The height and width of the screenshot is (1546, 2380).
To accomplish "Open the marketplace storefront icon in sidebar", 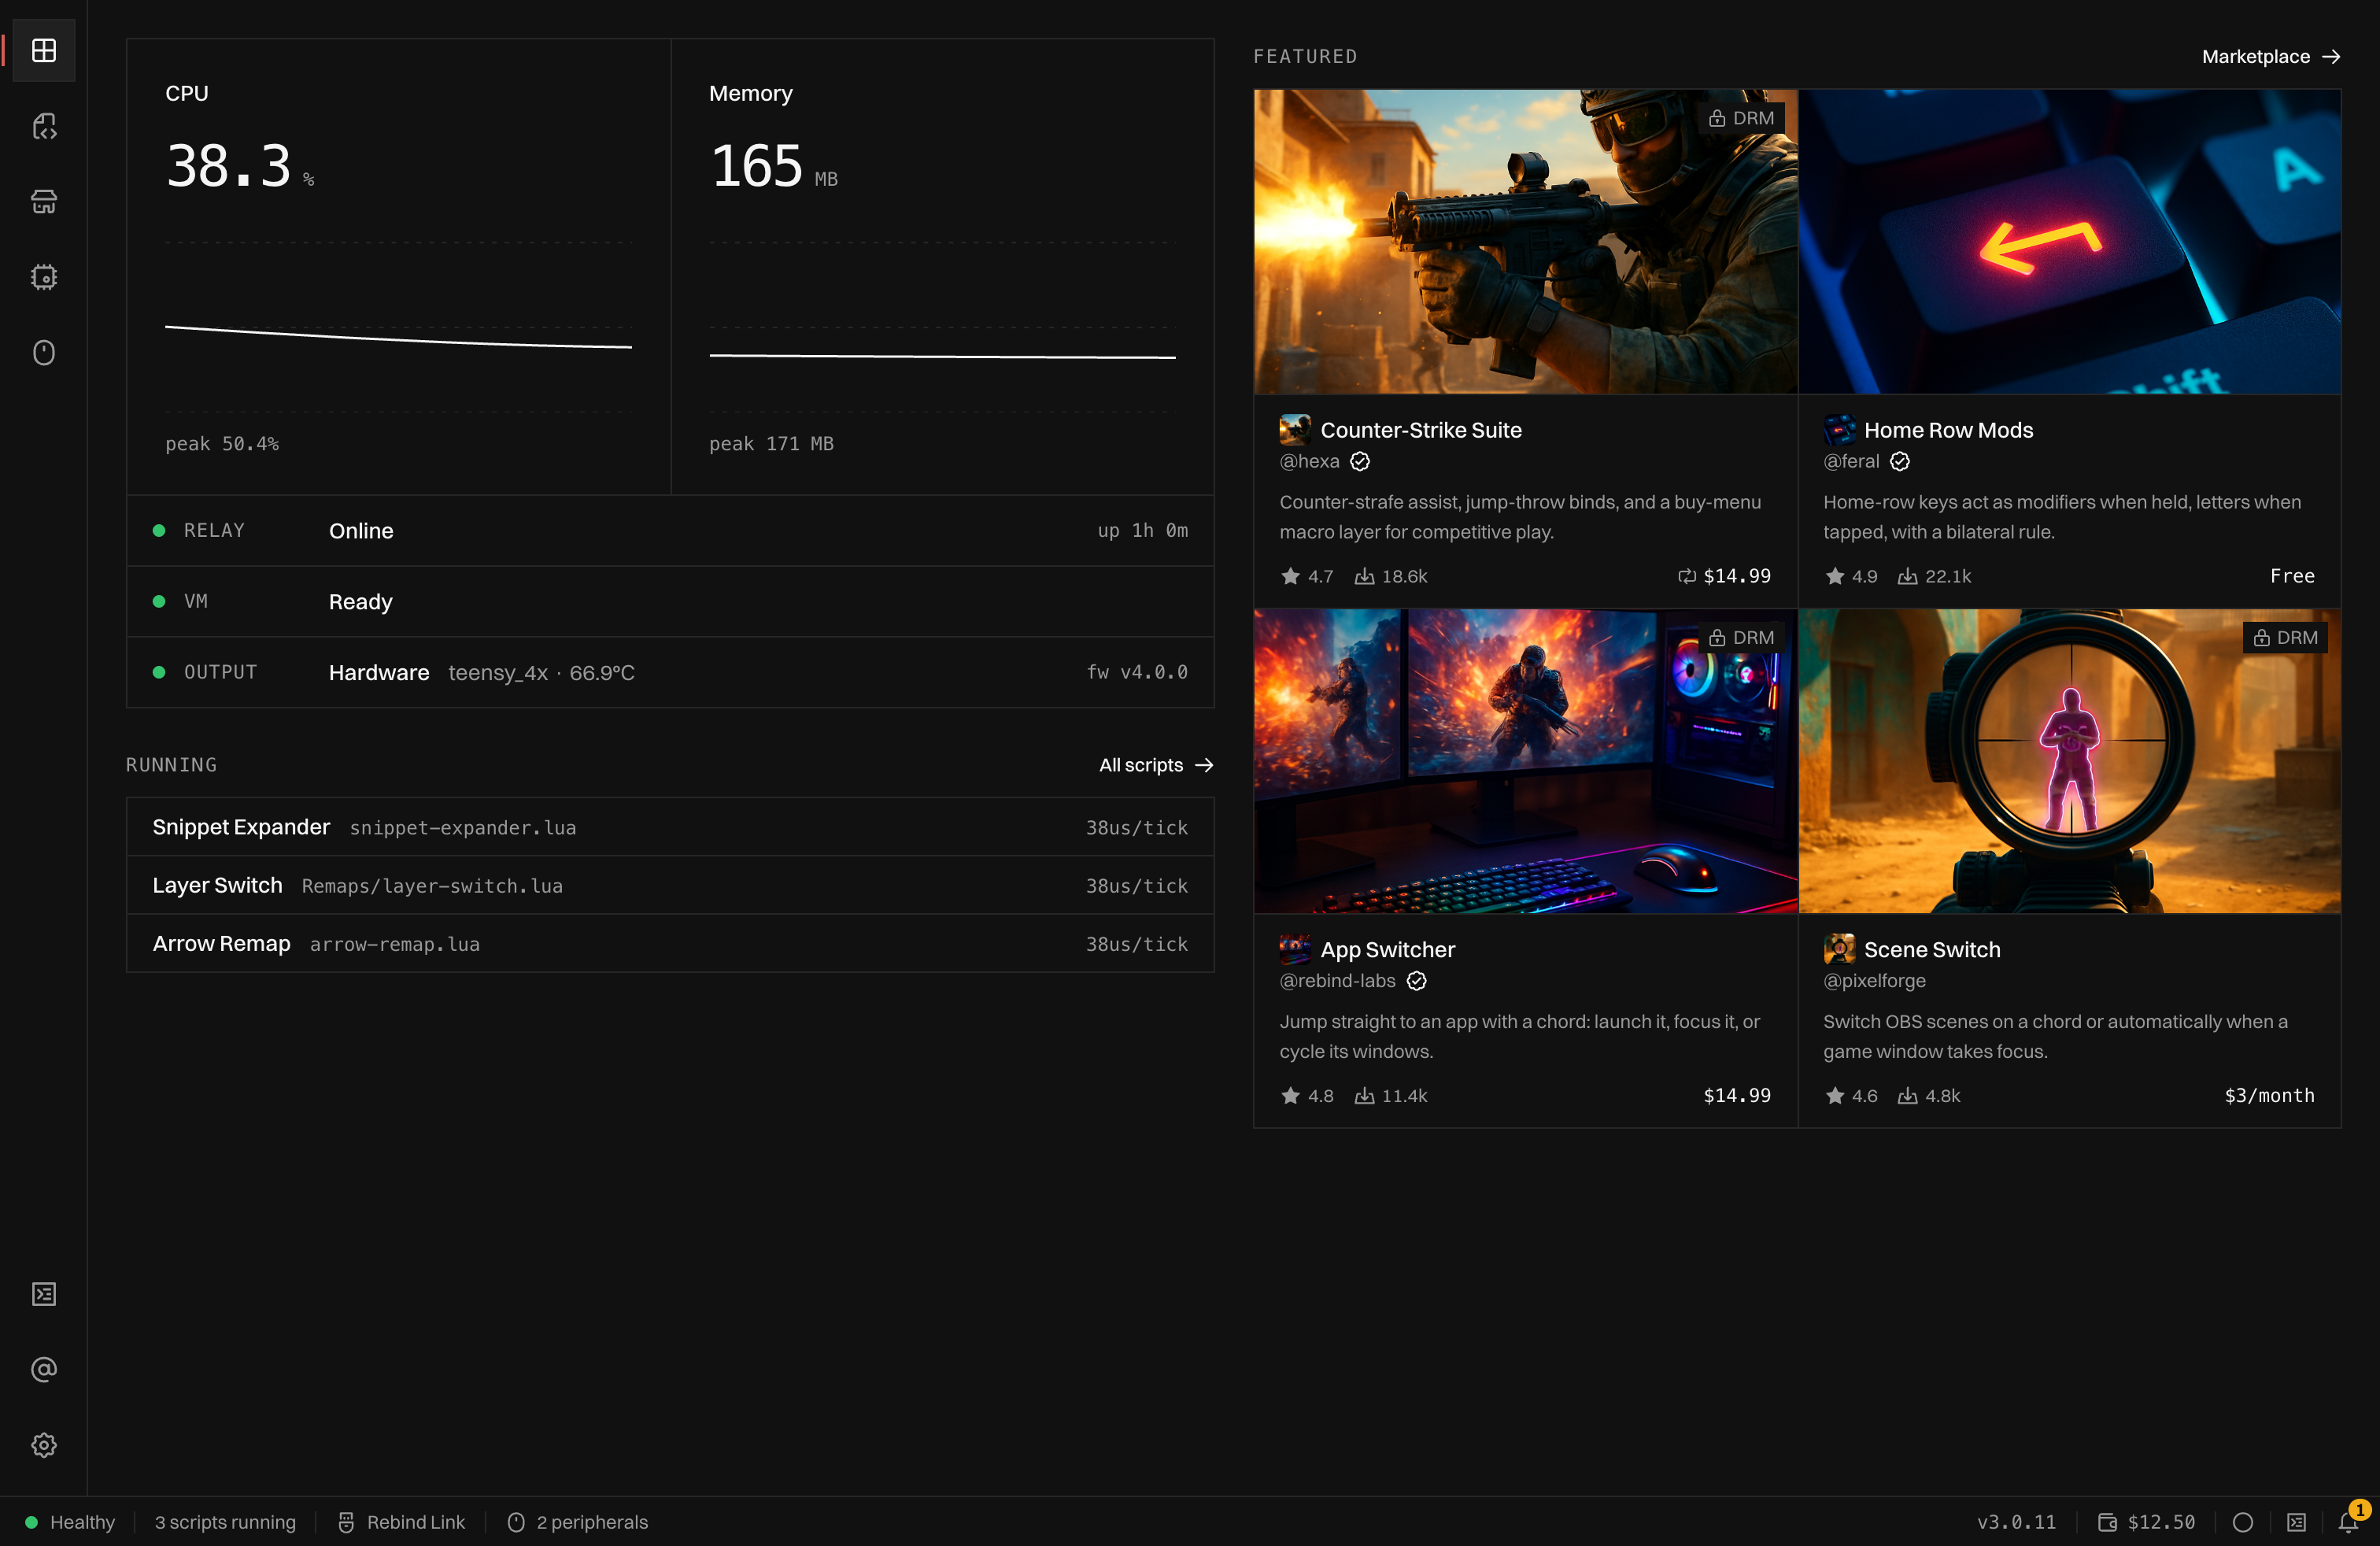I will click(x=44, y=201).
